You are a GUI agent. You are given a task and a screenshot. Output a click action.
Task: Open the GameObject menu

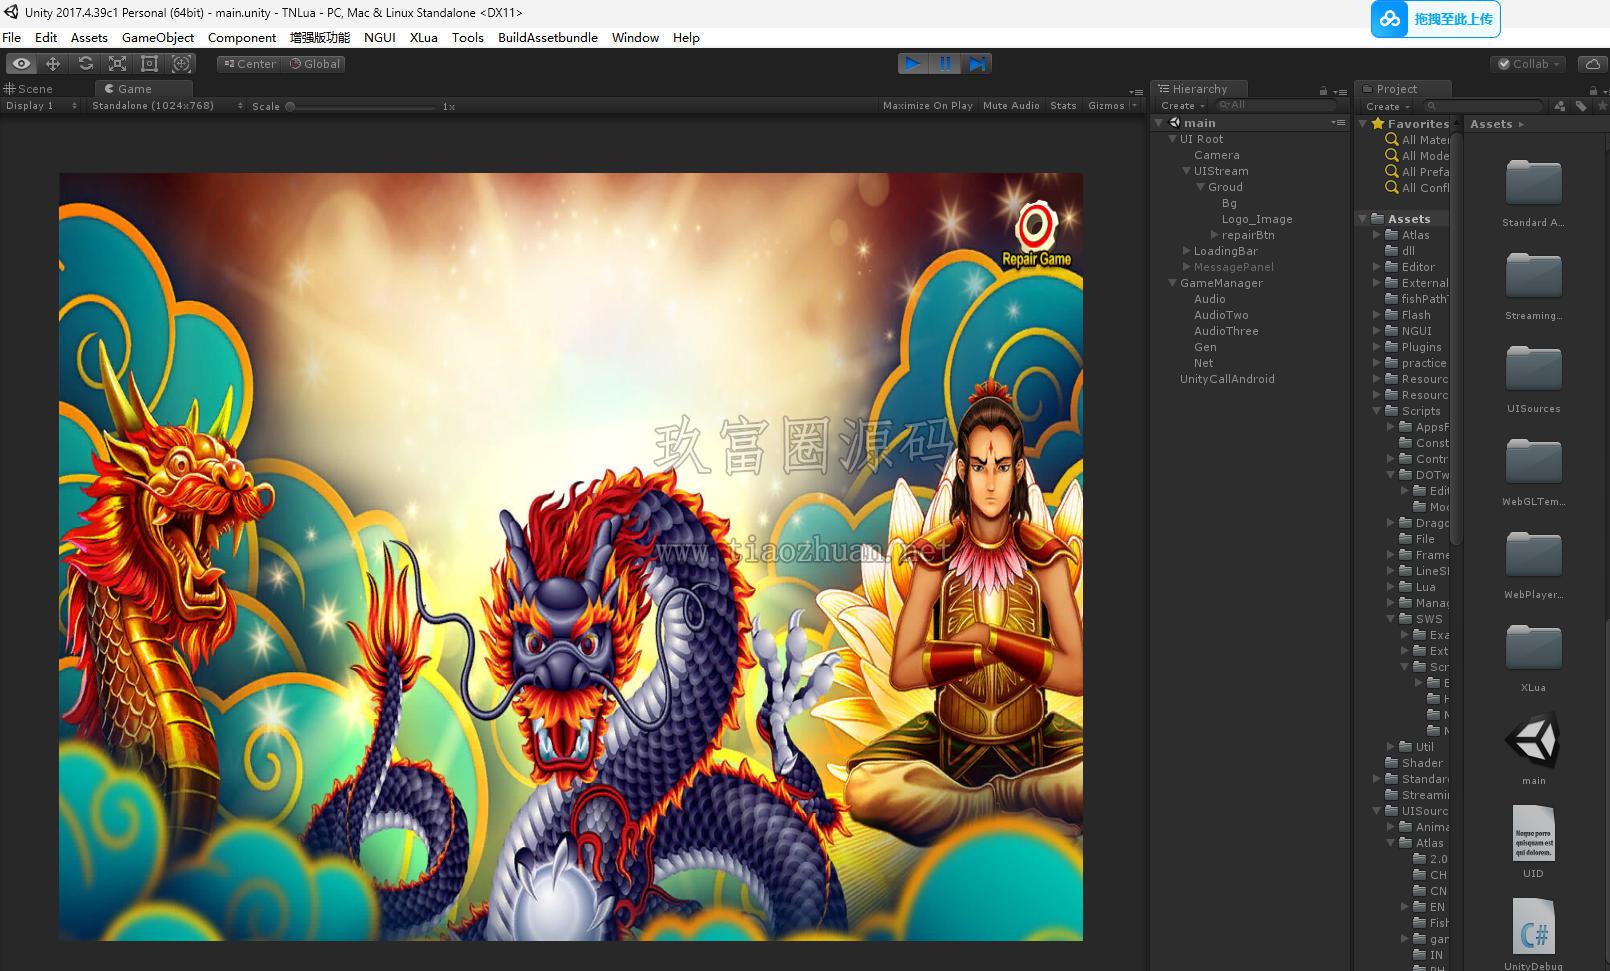(x=158, y=37)
